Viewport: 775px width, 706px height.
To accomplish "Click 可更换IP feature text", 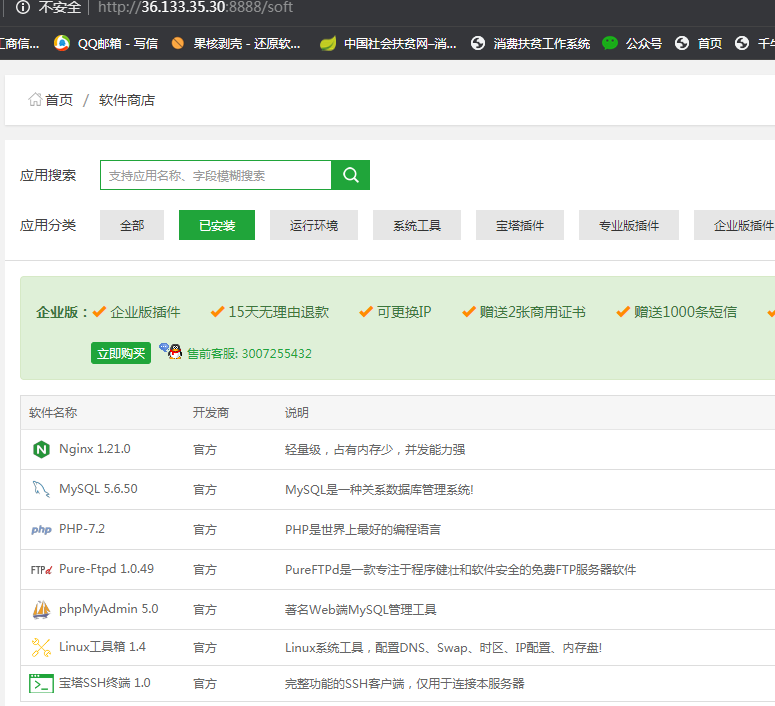I will point(404,312).
